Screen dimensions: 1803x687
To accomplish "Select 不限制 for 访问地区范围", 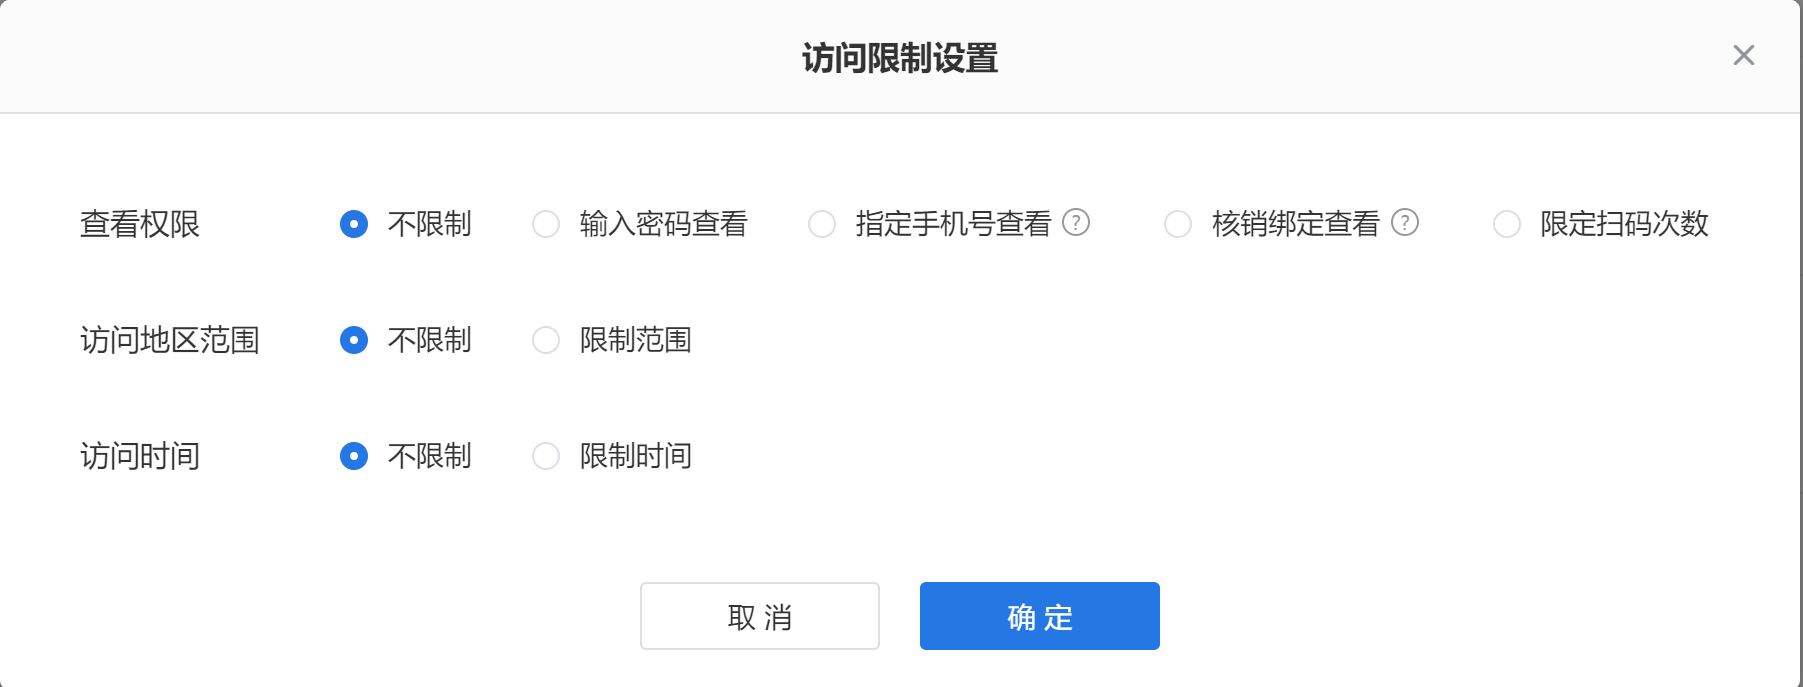I will 354,340.
